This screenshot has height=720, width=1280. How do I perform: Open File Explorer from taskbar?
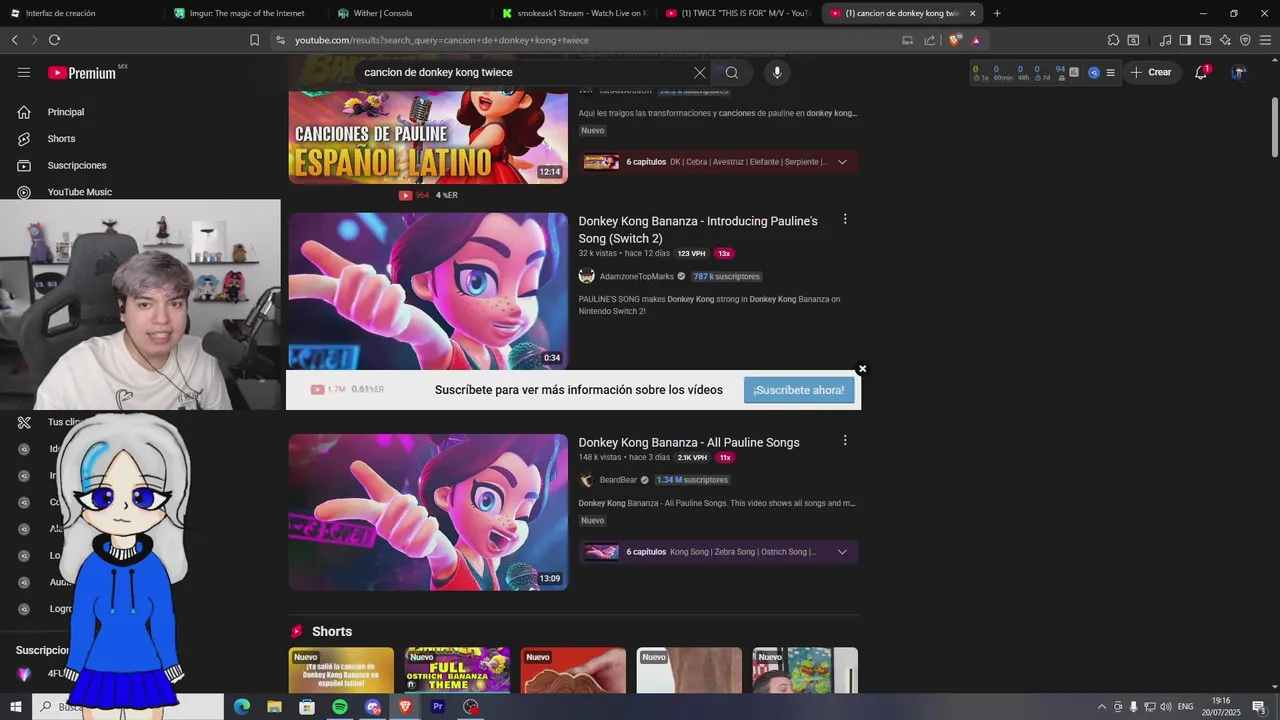pyautogui.click(x=274, y=707)
